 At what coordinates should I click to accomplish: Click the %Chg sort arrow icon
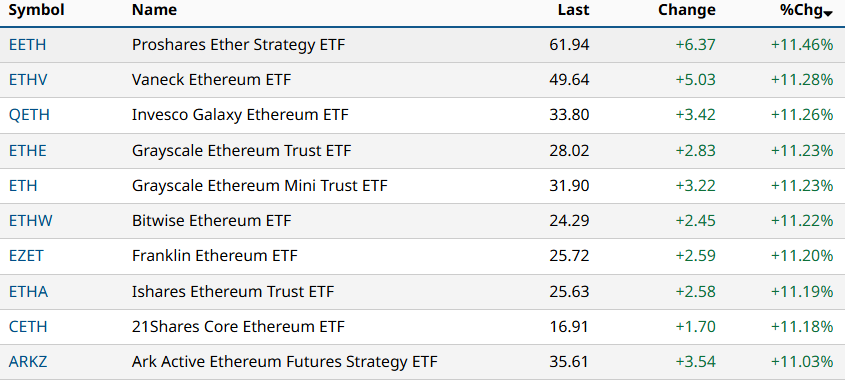[828, 14]
